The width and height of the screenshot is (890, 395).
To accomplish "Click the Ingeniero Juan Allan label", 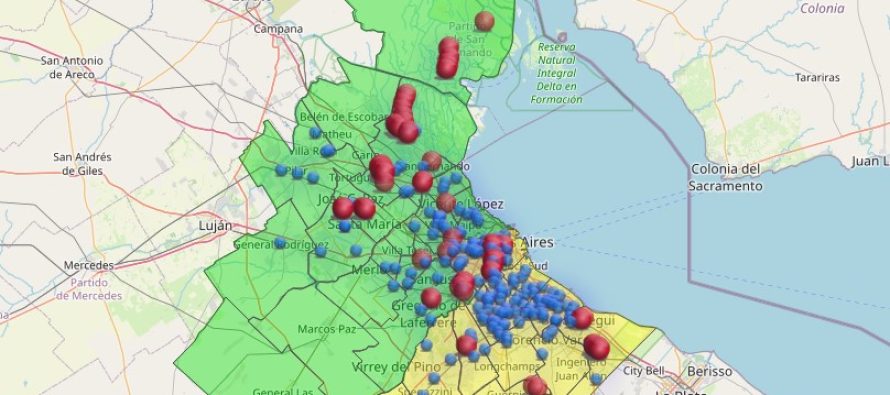I will pyautogui.click(x=580, y=368).
